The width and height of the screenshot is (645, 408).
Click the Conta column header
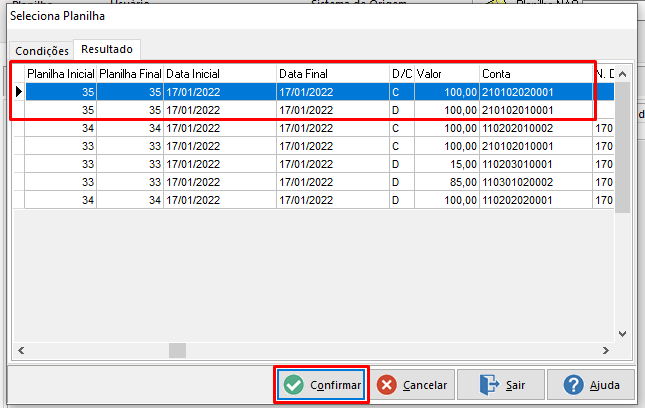pyautogui.click(x=536, y=74)
